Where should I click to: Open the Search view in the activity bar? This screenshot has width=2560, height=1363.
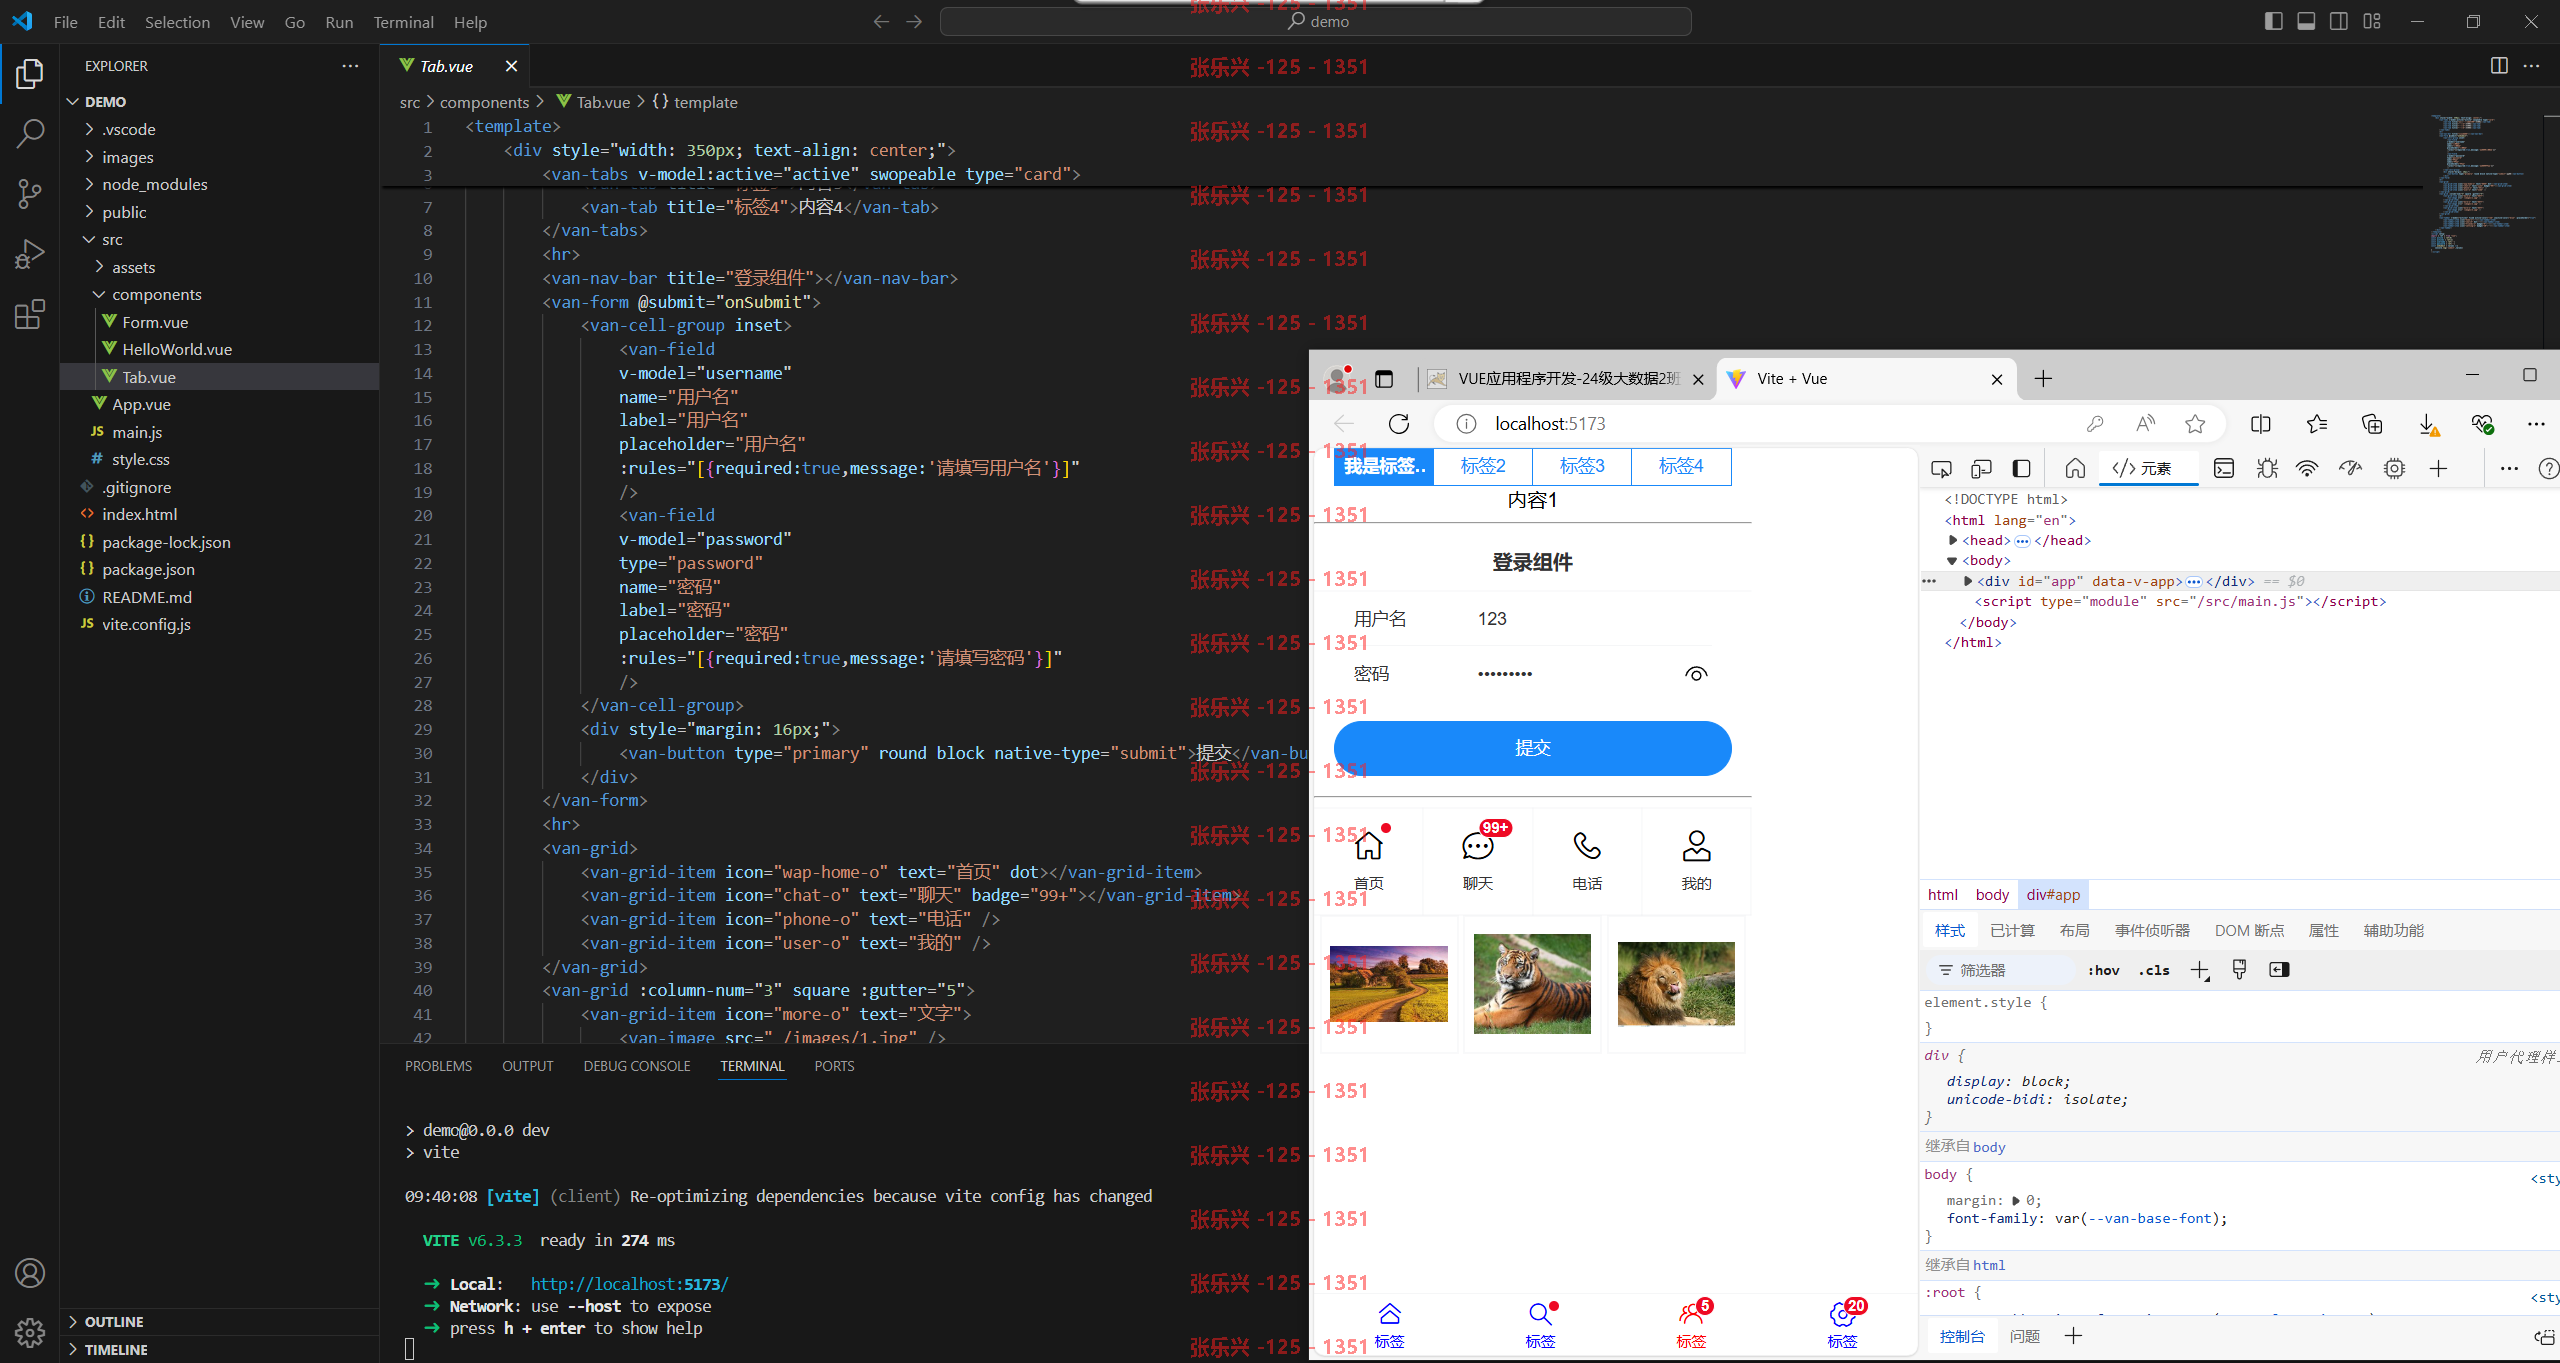30,133
